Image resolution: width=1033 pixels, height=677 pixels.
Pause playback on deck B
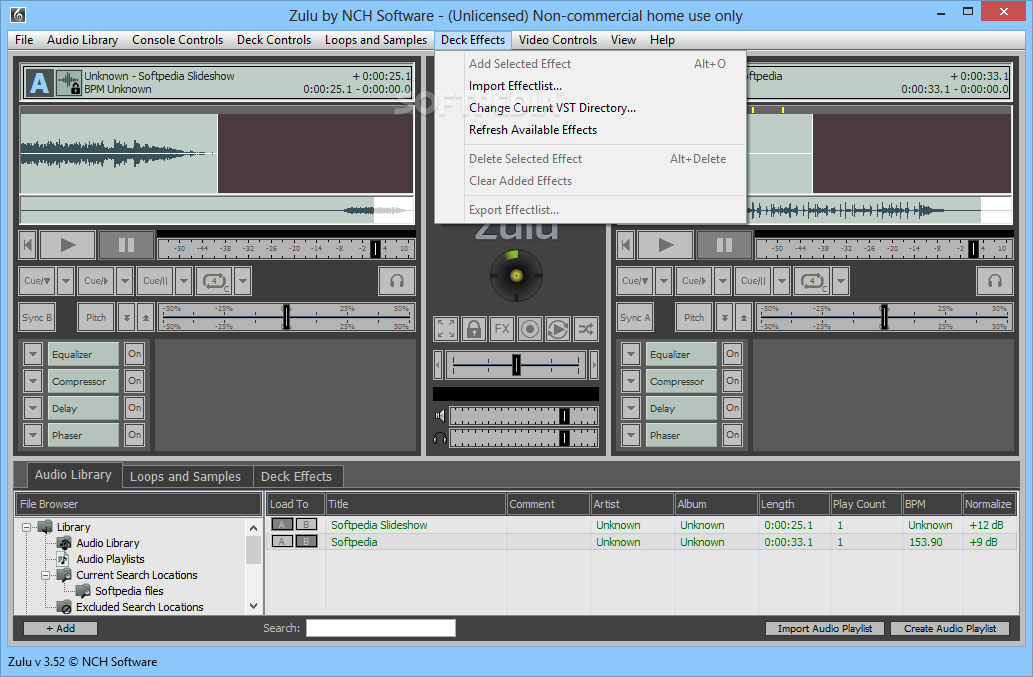pyautogui.click(x=725, y=245)
